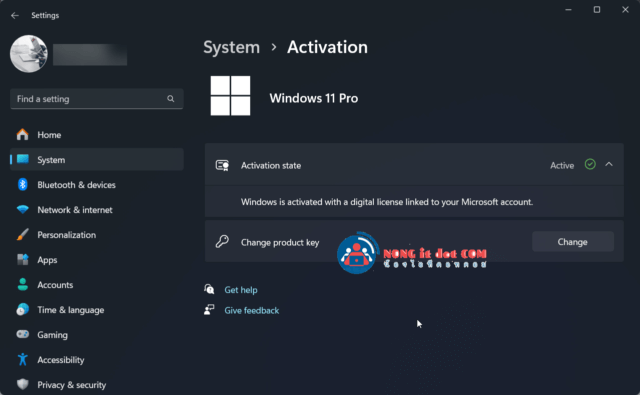This screenshot has width=640, height=395.
Task: Click the Bluetooth icon in sidebar
Action: (x=23, y=184)
